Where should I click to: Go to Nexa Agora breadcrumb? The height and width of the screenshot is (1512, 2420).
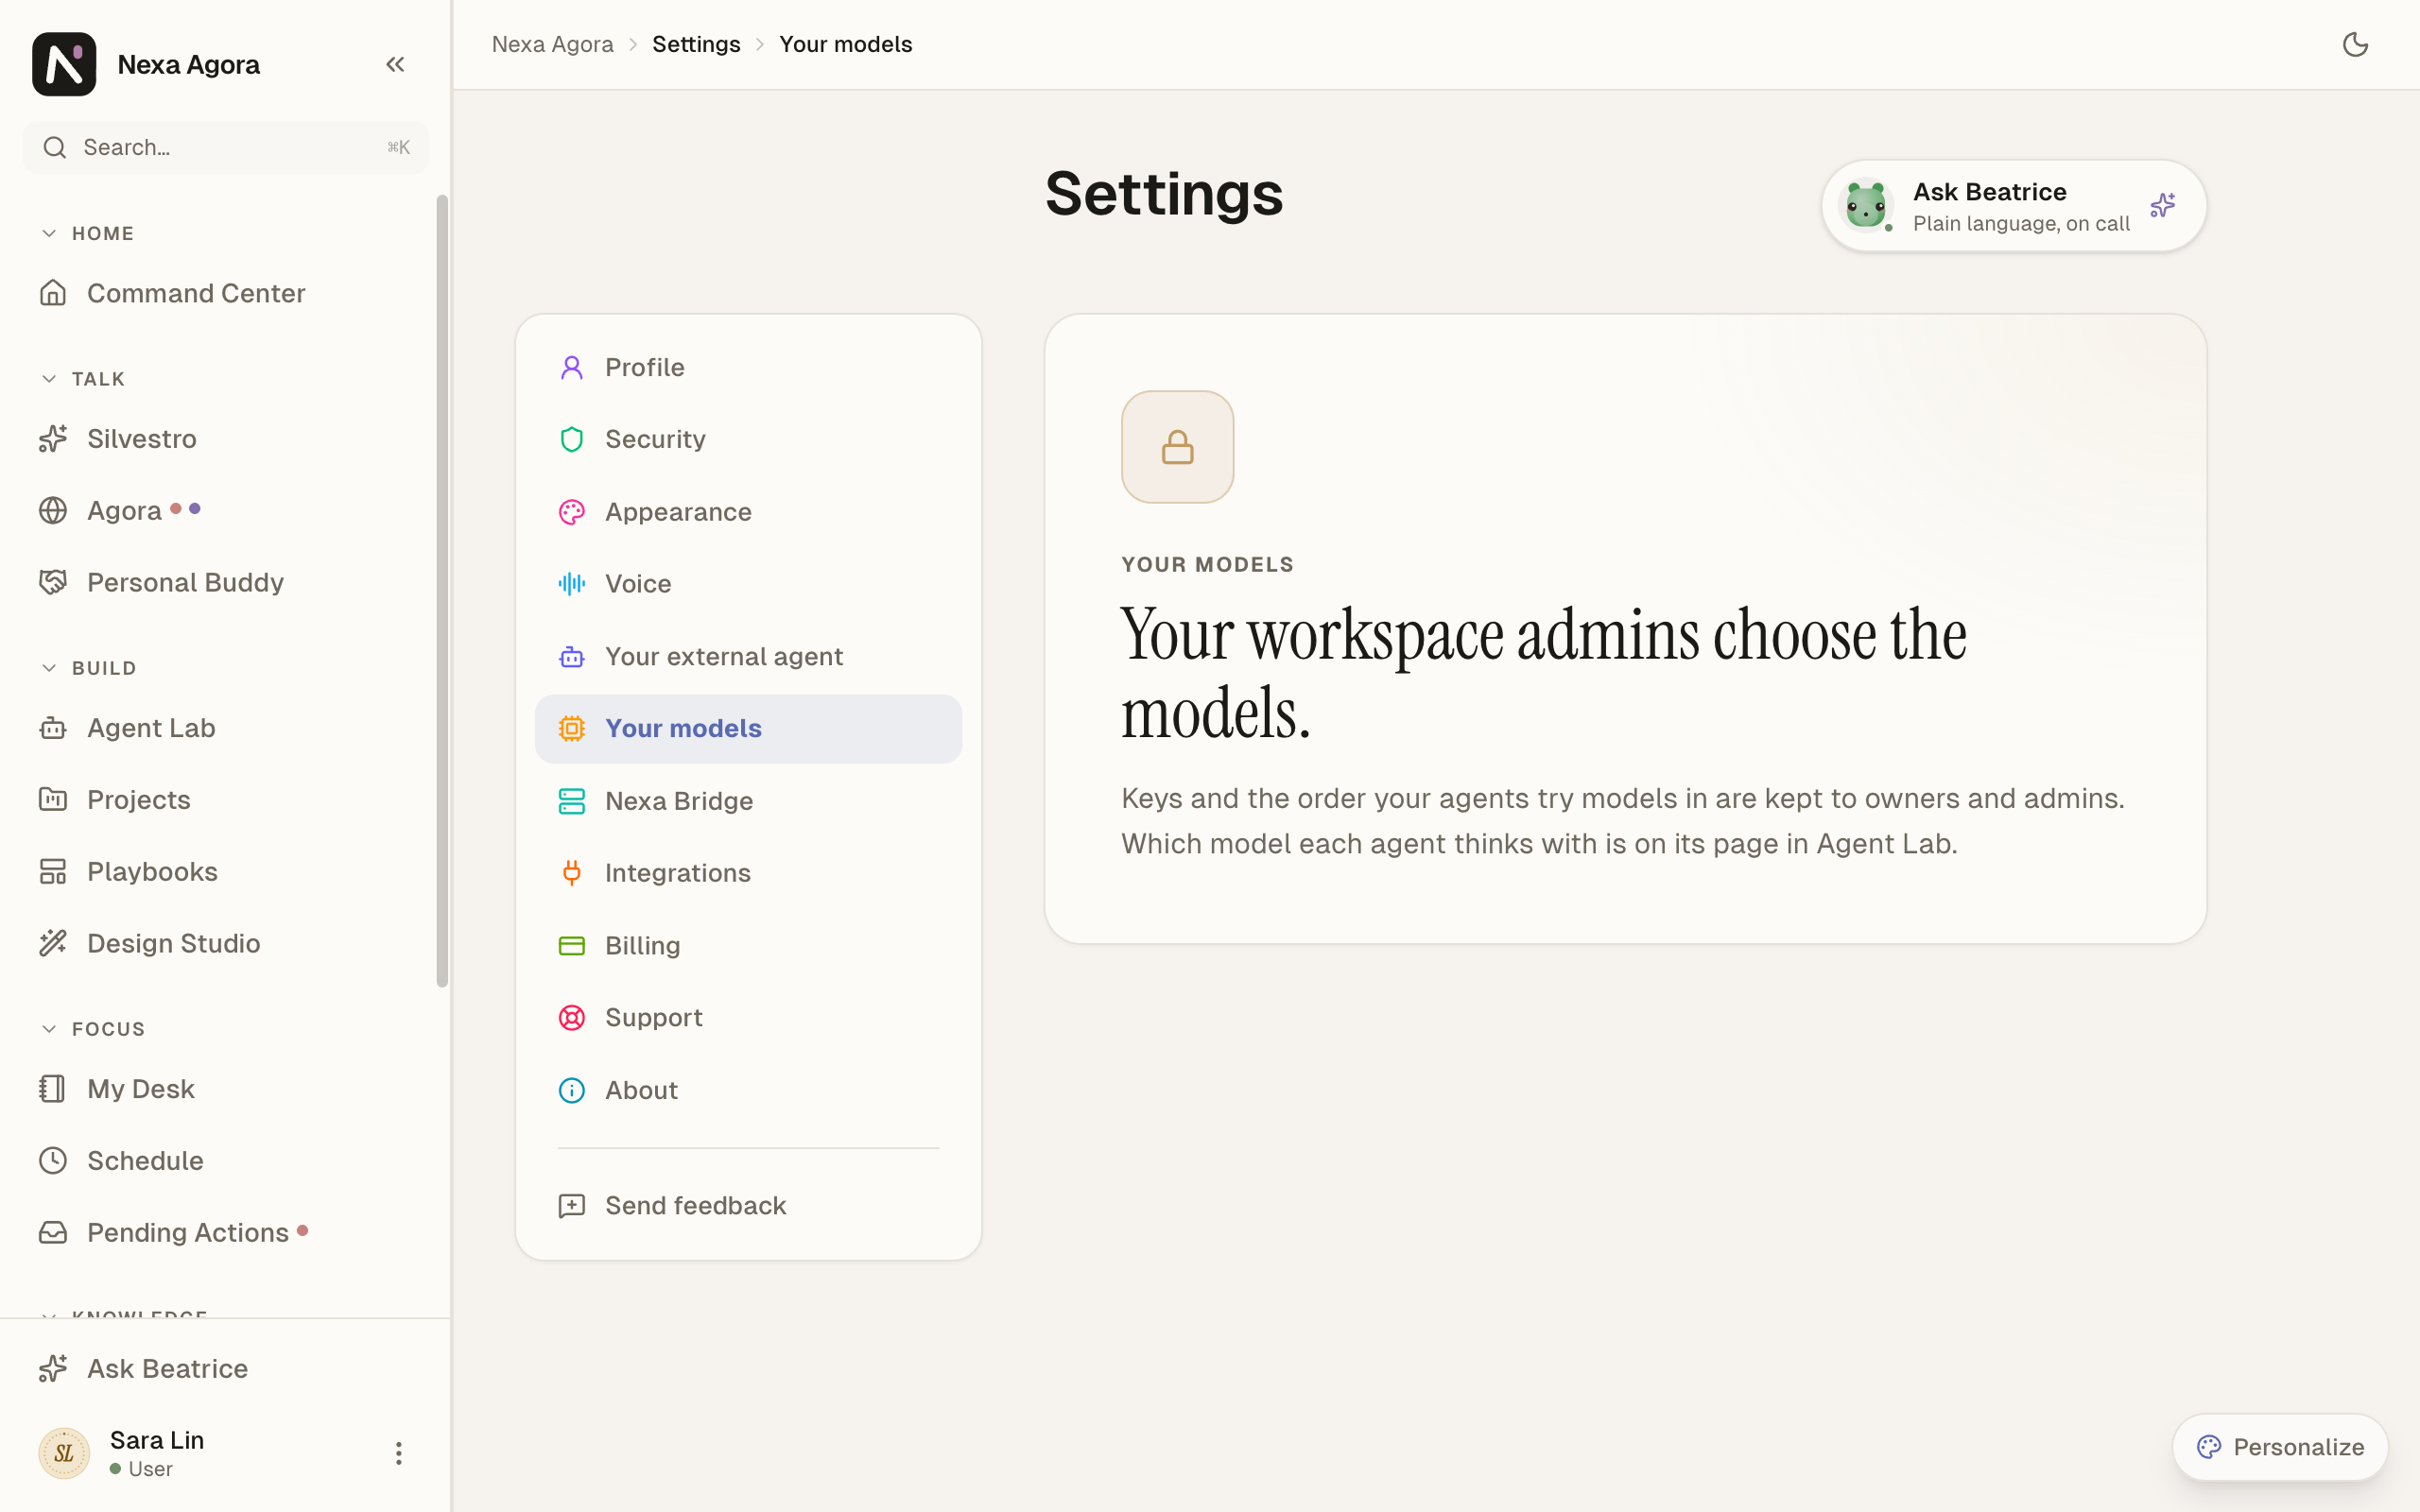[x=552, y=44]
